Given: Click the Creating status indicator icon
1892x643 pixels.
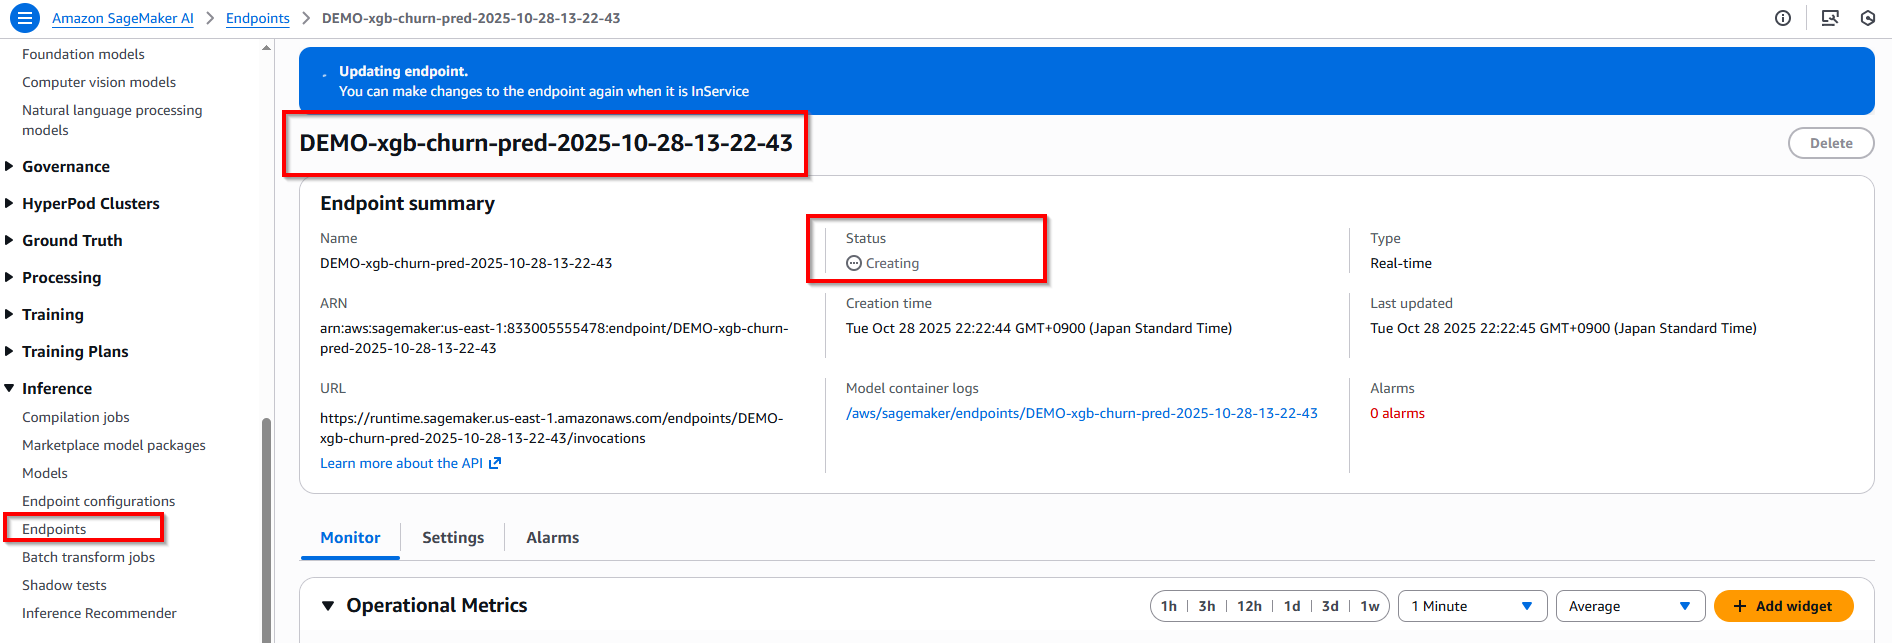Looking at the screenshot, I should [854, 263].
